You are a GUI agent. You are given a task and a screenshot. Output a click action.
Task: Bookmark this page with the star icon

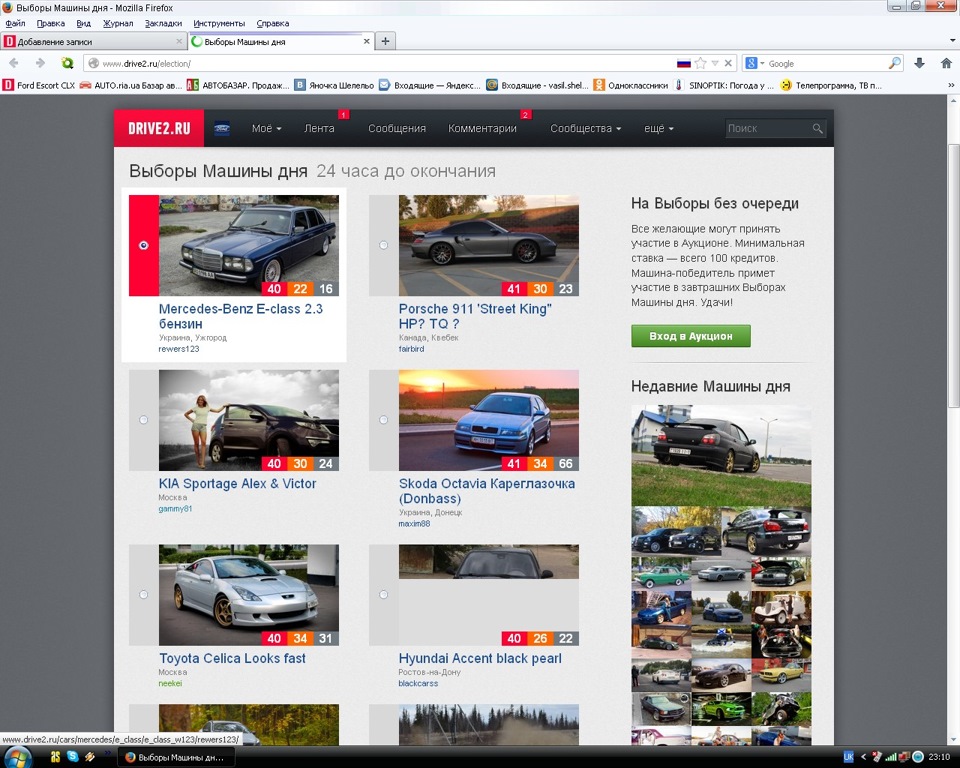click(700, 63)
